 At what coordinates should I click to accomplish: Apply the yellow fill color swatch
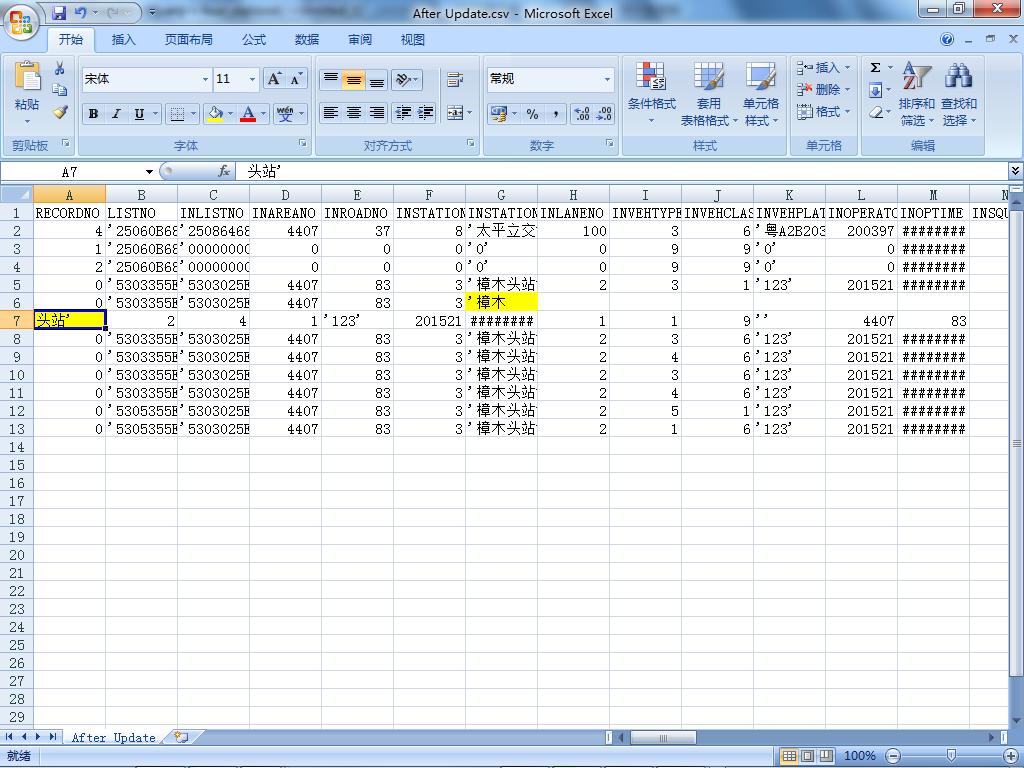pyautogui.click(x=214, y=114)
